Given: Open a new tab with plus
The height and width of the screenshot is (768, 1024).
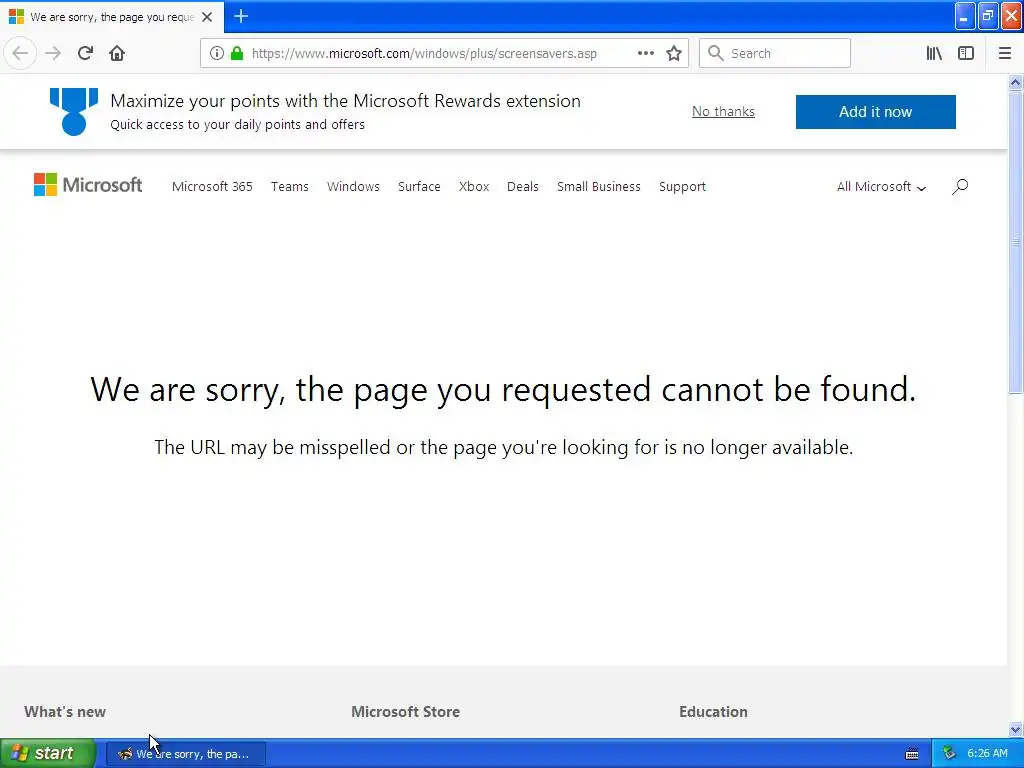Looking at the screenshot, I should point(241,16).
